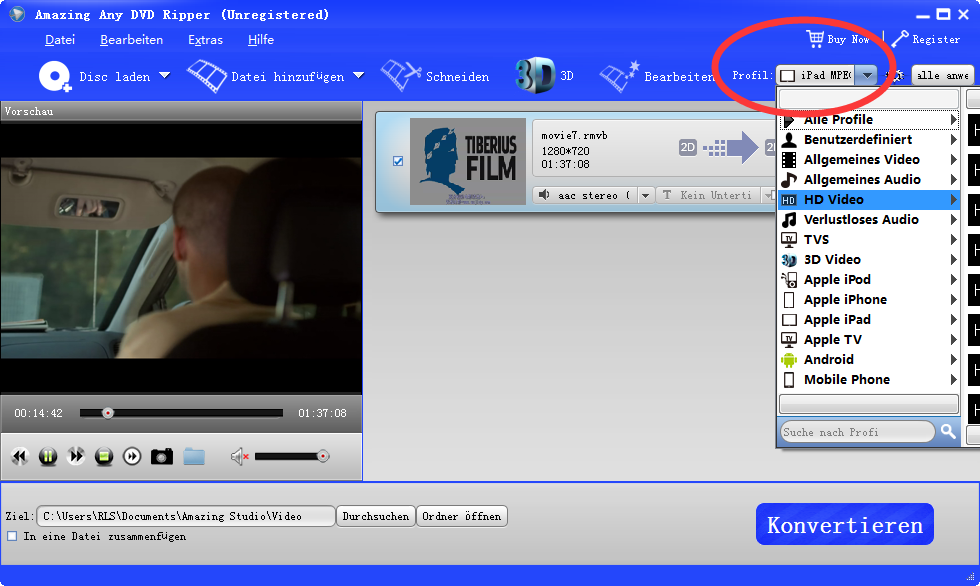Click the Buy Now cart icon
This screenshot has width=980, height=586.
tap(815, 39)
